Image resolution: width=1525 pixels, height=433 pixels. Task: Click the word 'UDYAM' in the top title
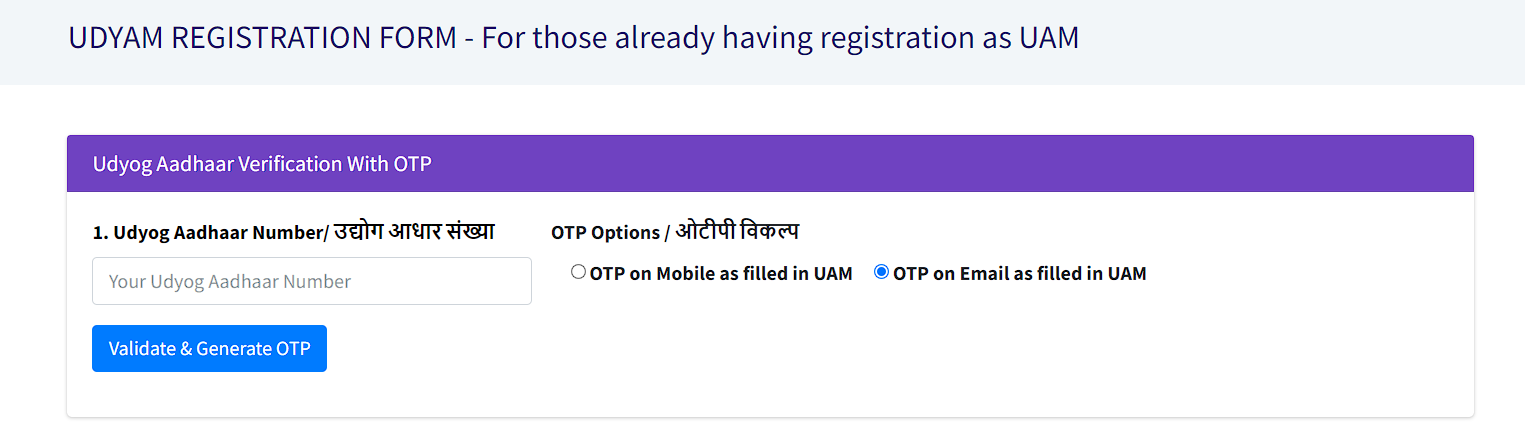pyautogui.click(x=118, y=38)
